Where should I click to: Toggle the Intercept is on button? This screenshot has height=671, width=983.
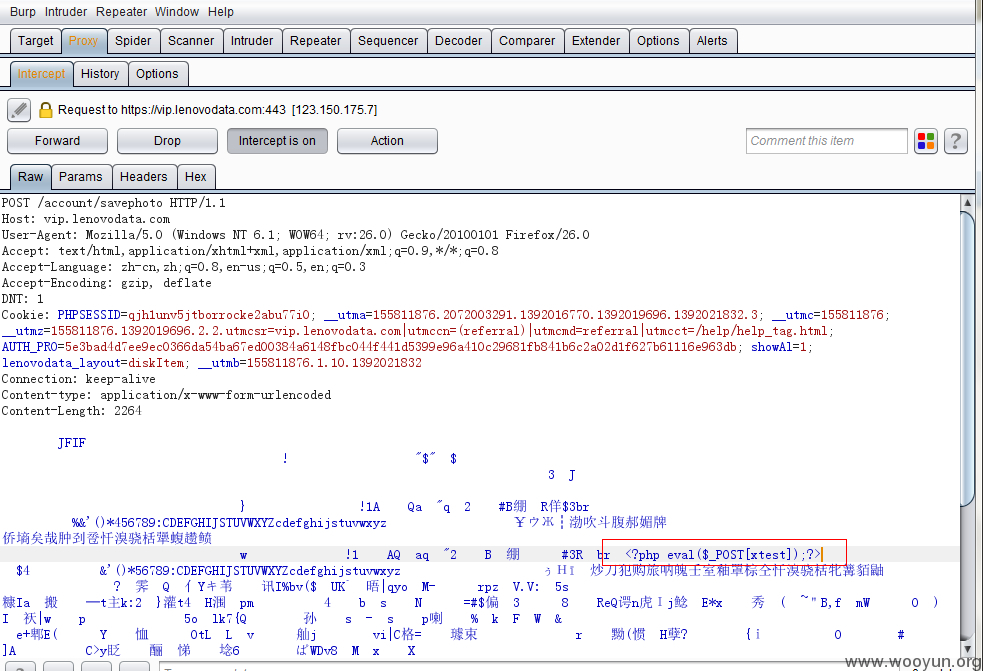click(277, 141)
